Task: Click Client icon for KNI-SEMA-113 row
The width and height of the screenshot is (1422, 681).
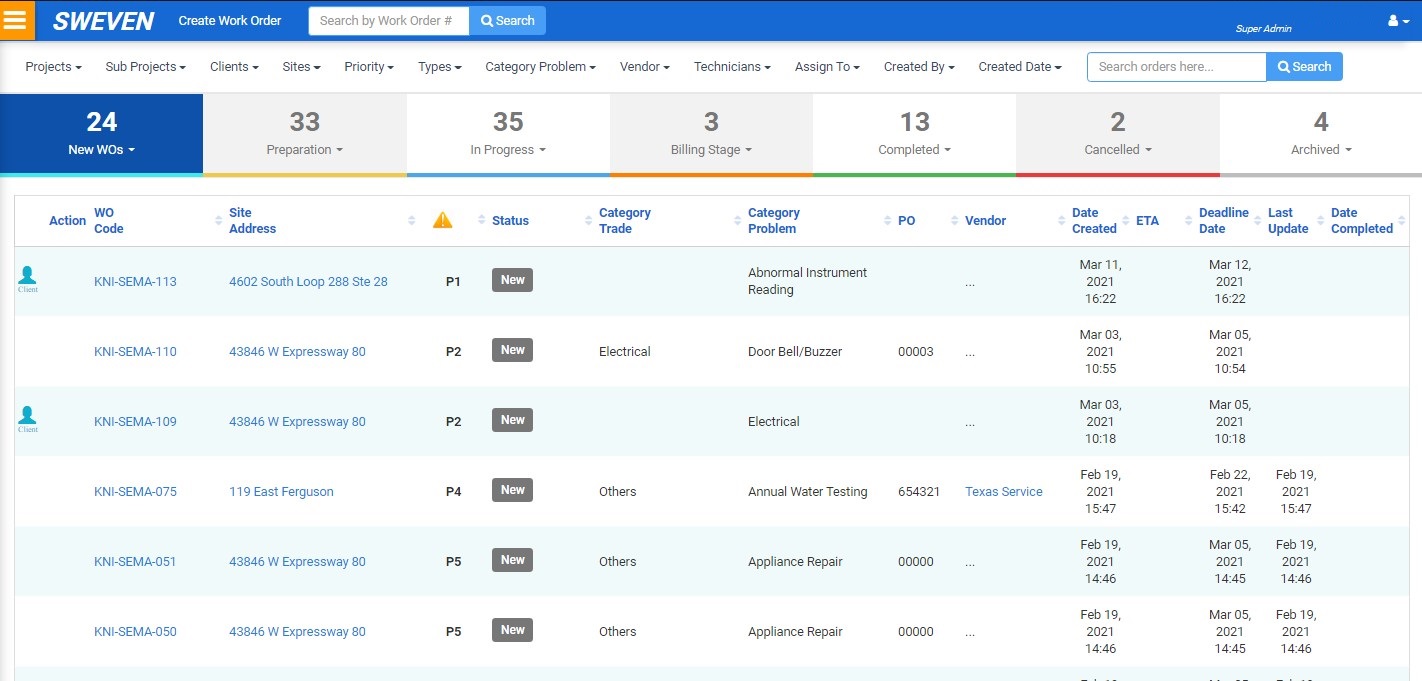Action: pos(28,279)
